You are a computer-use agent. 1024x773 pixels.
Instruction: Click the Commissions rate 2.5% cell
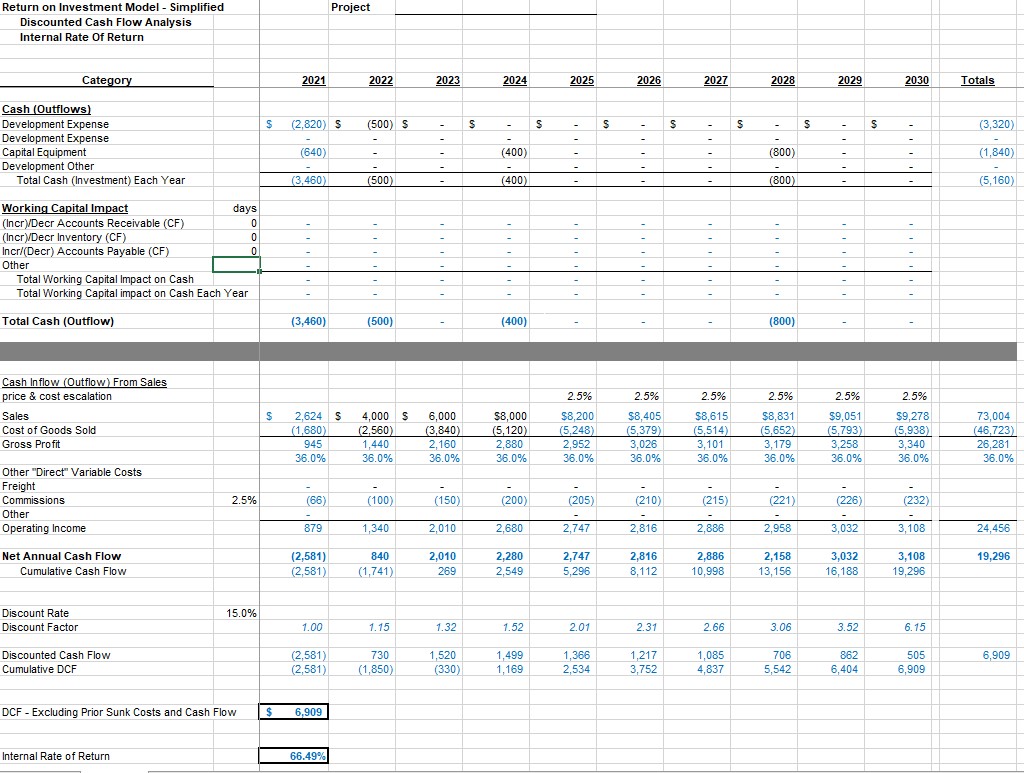click(244, 500)
